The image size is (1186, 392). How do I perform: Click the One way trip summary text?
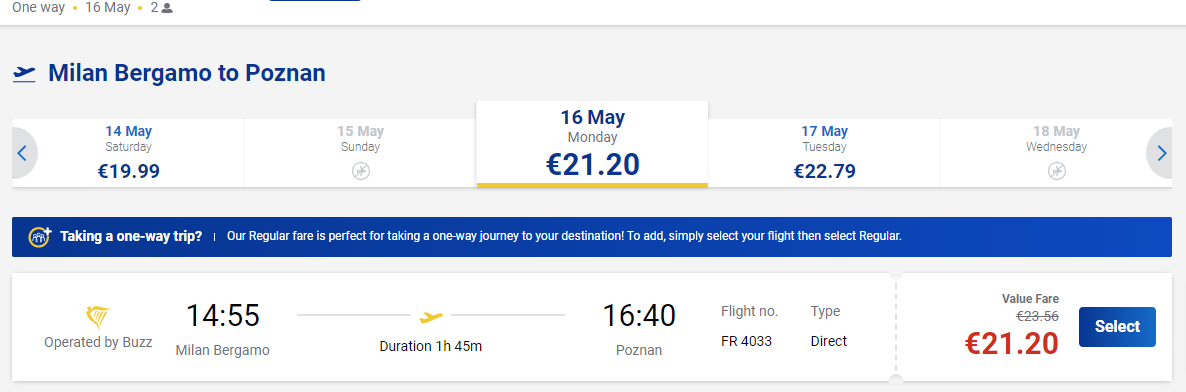coord(39,8)
